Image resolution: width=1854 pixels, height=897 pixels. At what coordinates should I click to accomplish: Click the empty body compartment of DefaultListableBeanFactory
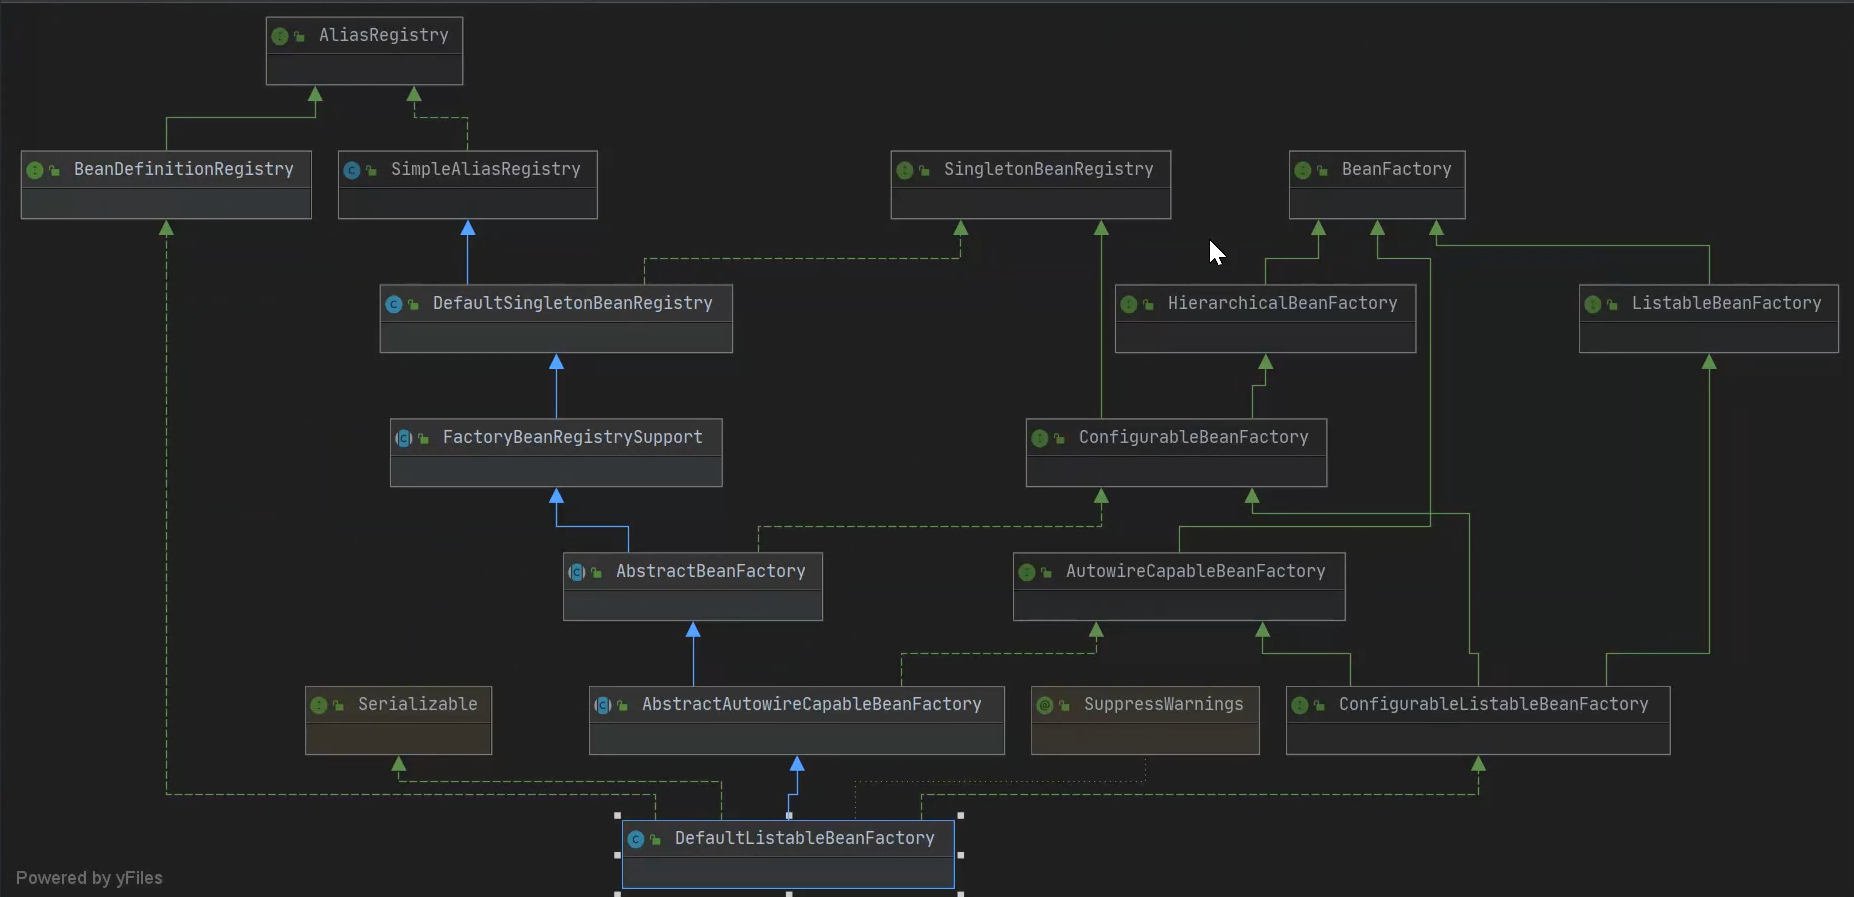[x=788, y=873]
